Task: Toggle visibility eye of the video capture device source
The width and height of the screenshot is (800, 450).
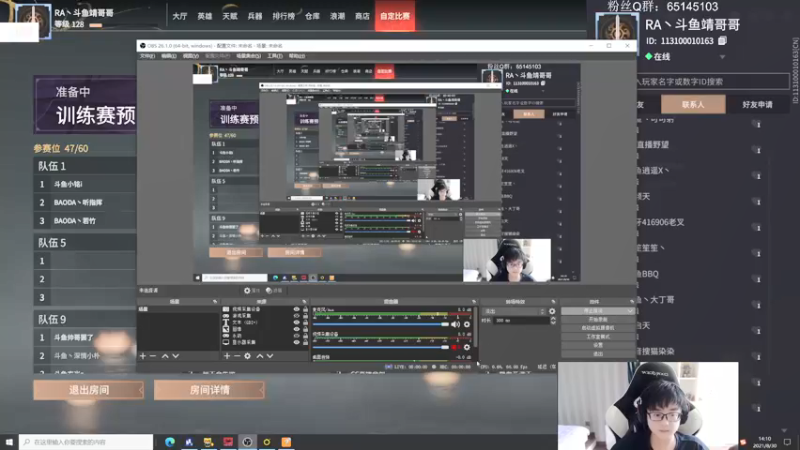Action: coord(296,309)
